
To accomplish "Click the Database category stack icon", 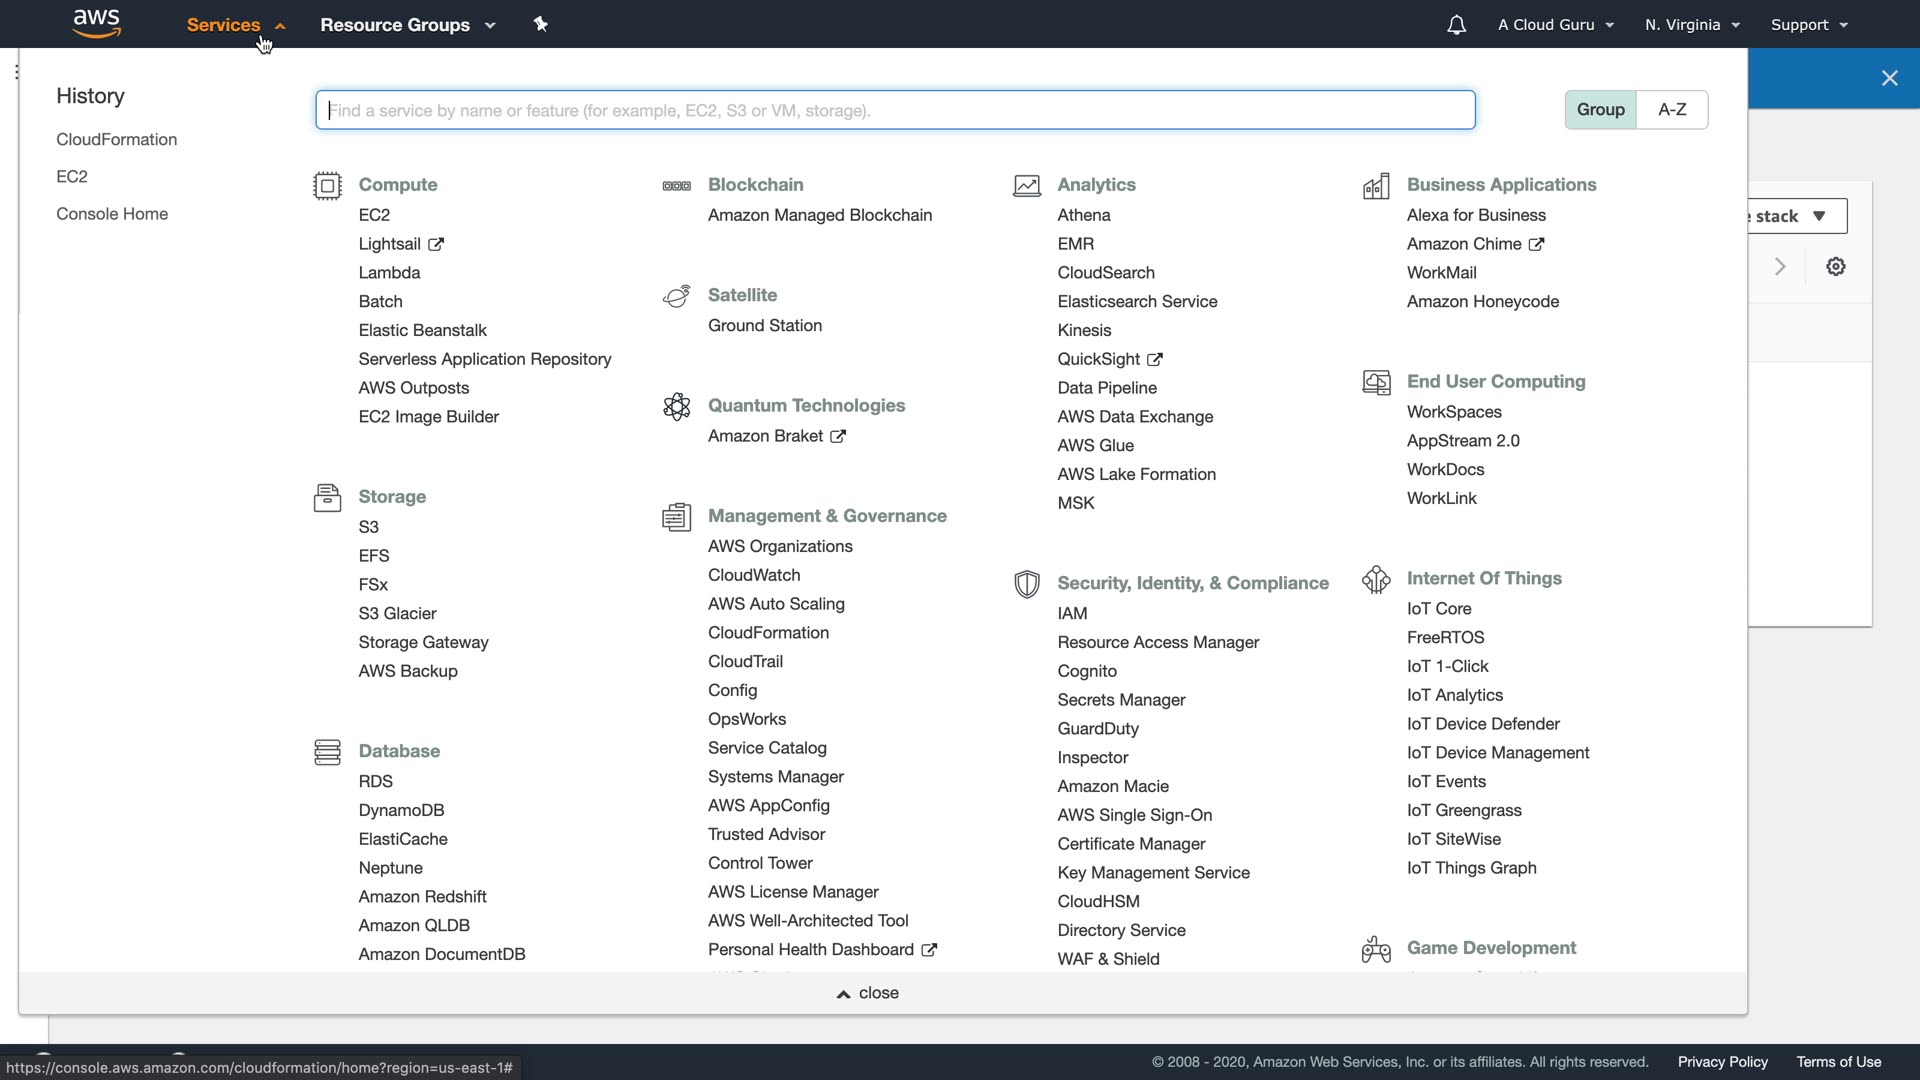I will (x=327, y=752).
